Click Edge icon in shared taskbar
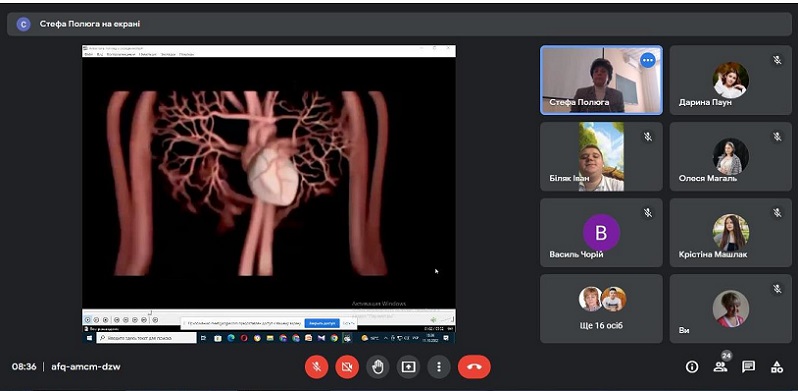This screenshot has width=798, height=391. click(x=231, y=338)
